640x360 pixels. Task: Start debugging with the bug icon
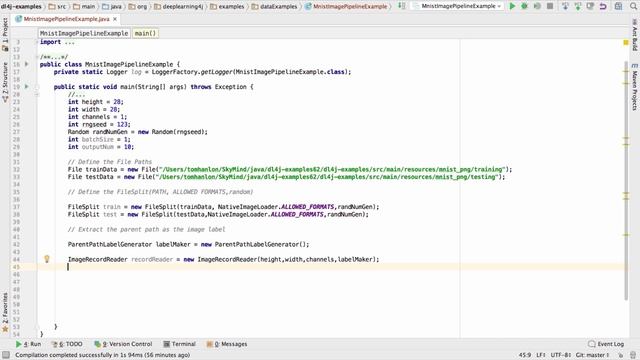[x=524, y=6]
